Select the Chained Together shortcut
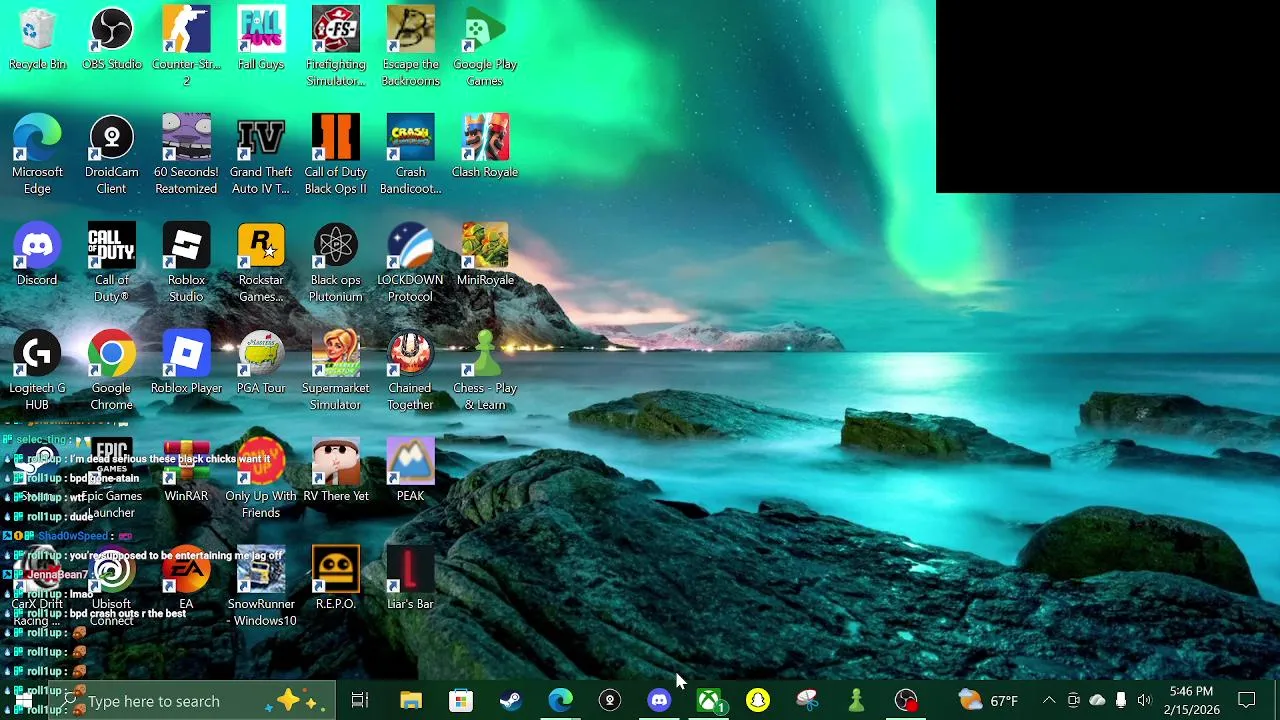The image size is (1280, 720). click(x=410, y=371)
